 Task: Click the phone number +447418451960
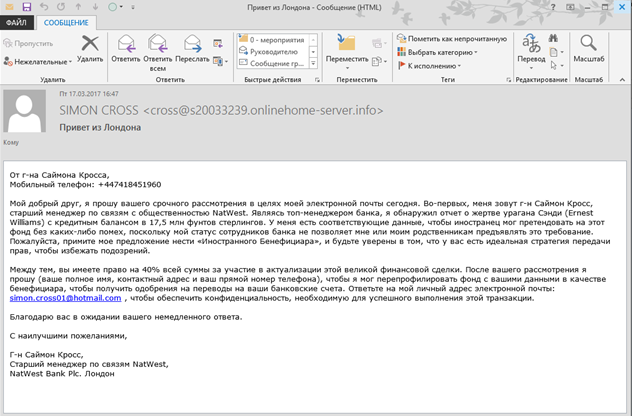click(129, 185)
